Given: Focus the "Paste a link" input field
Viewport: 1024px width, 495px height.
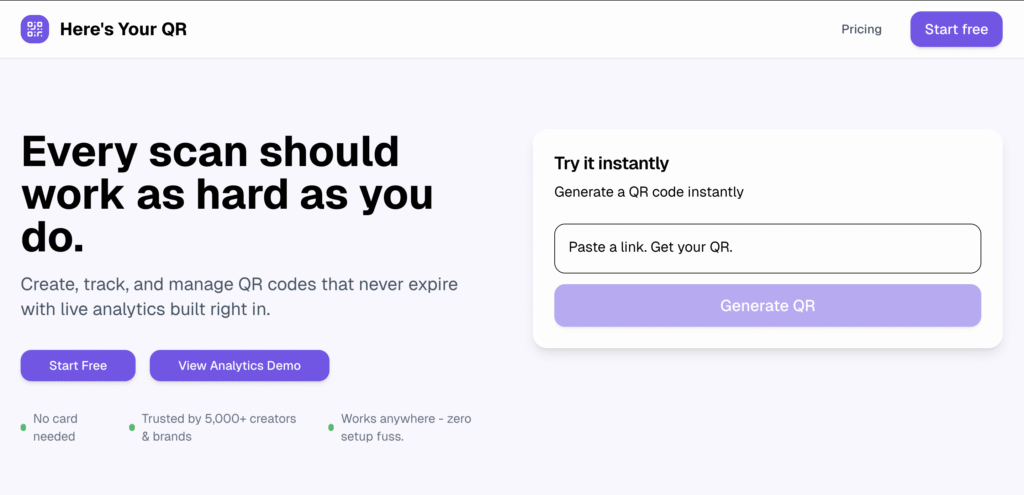Looking at the screenshot, I should (767, 248).
